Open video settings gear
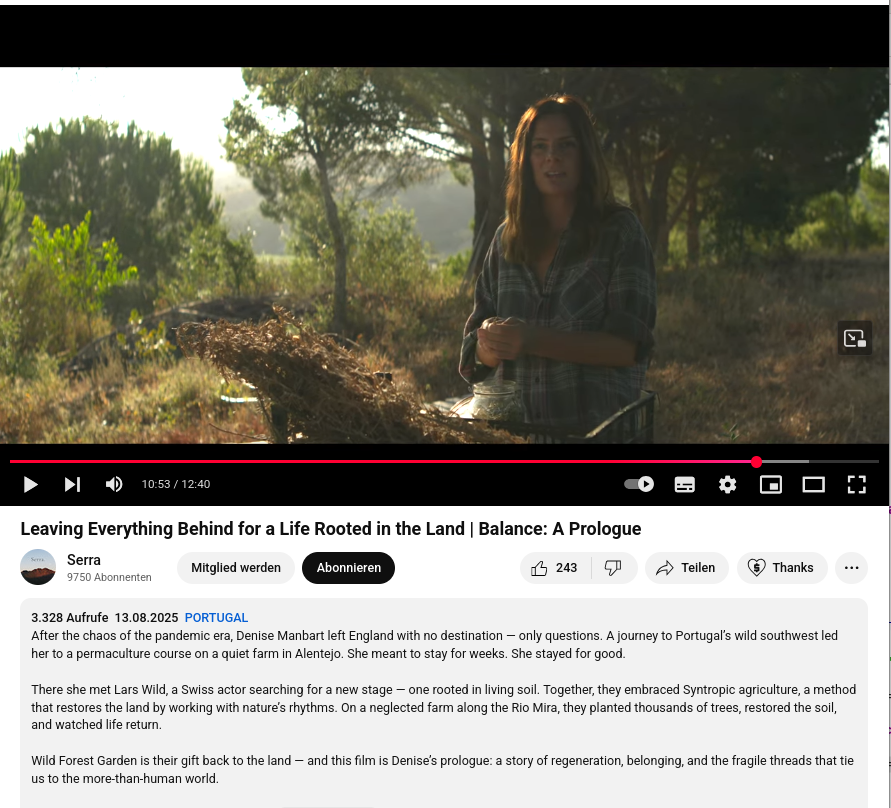891x808 pixels. pos(727,485)
